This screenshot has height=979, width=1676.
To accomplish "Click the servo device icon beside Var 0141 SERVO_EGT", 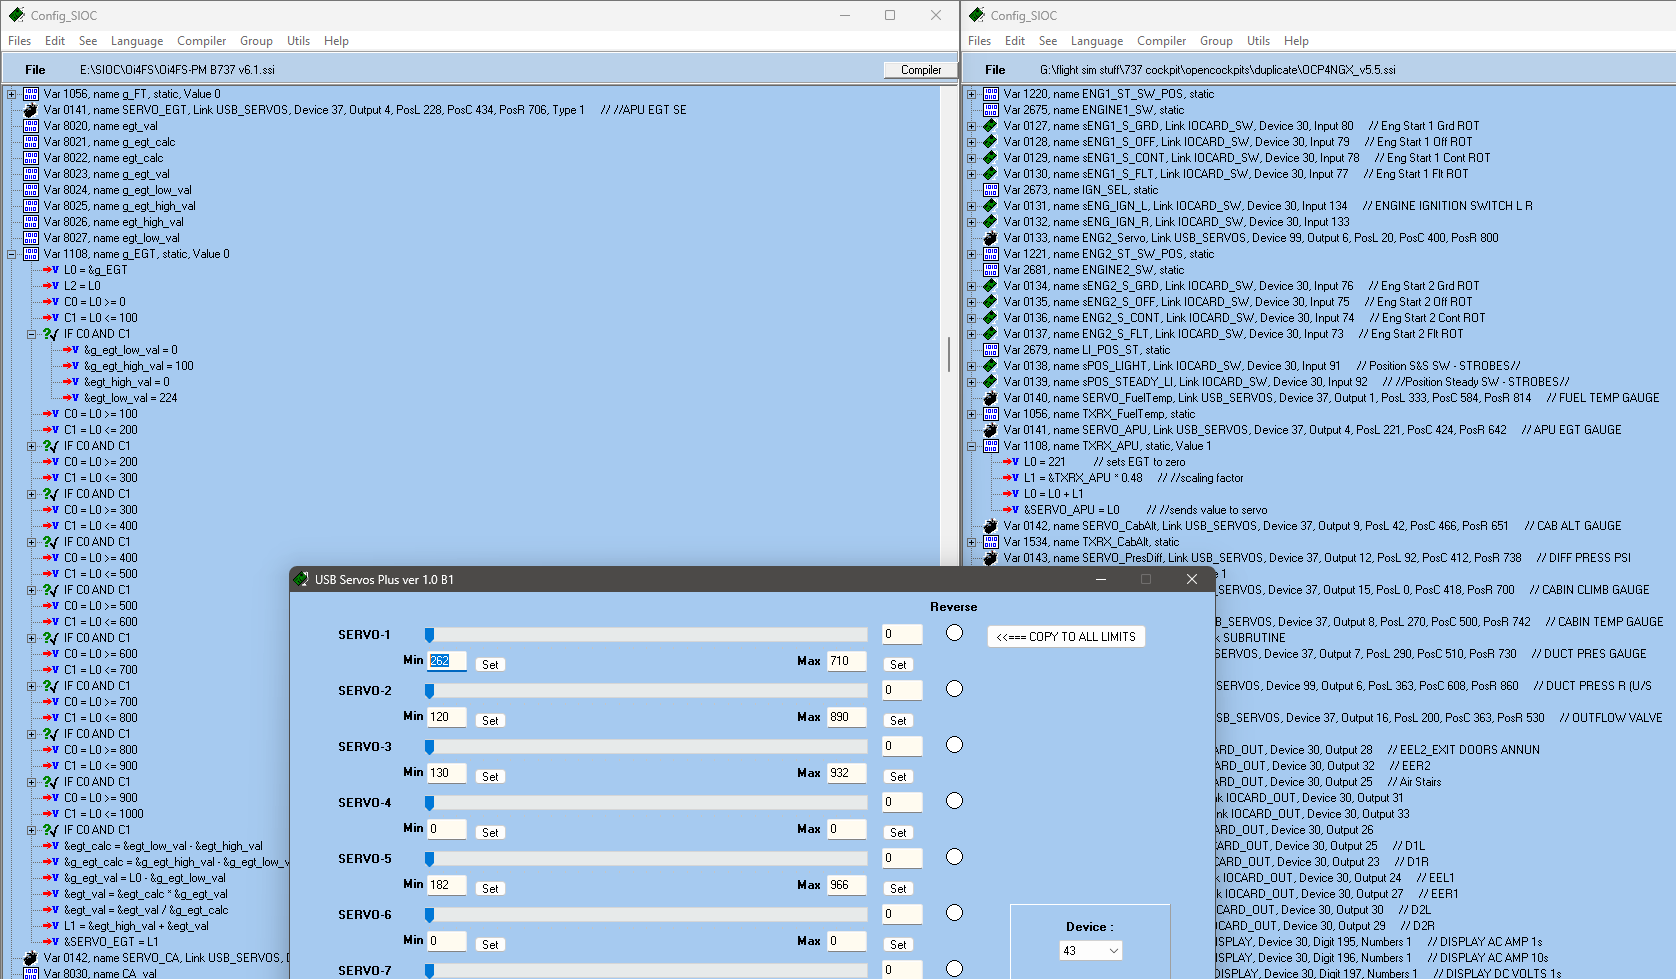I will [x=29, y=110].
